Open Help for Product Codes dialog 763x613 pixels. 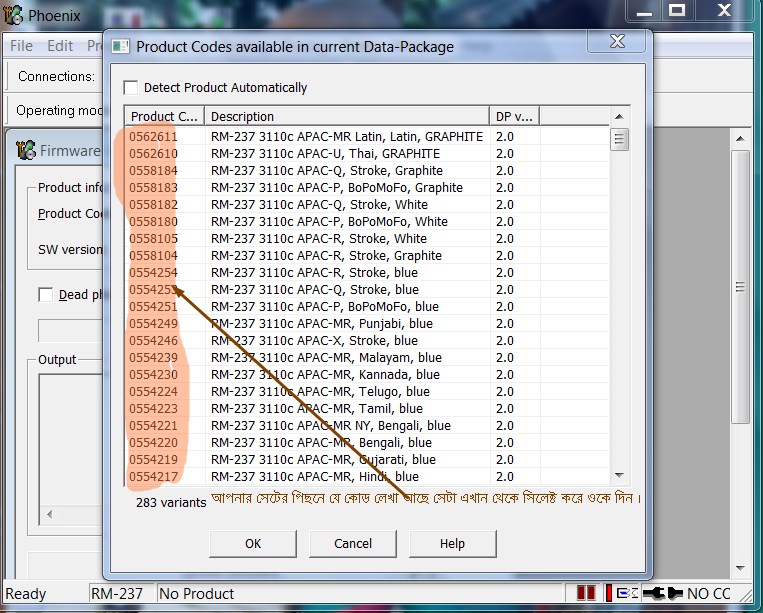453,543
